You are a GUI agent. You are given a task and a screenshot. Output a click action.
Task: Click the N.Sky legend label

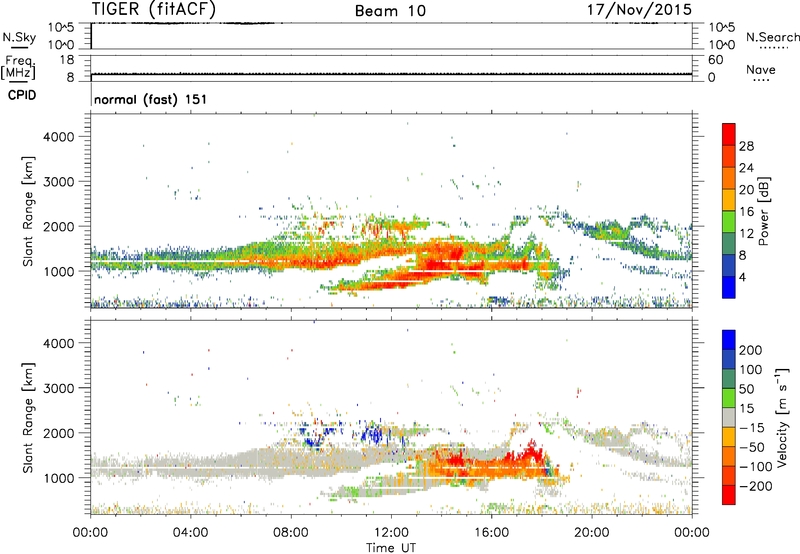click(19, 37)
